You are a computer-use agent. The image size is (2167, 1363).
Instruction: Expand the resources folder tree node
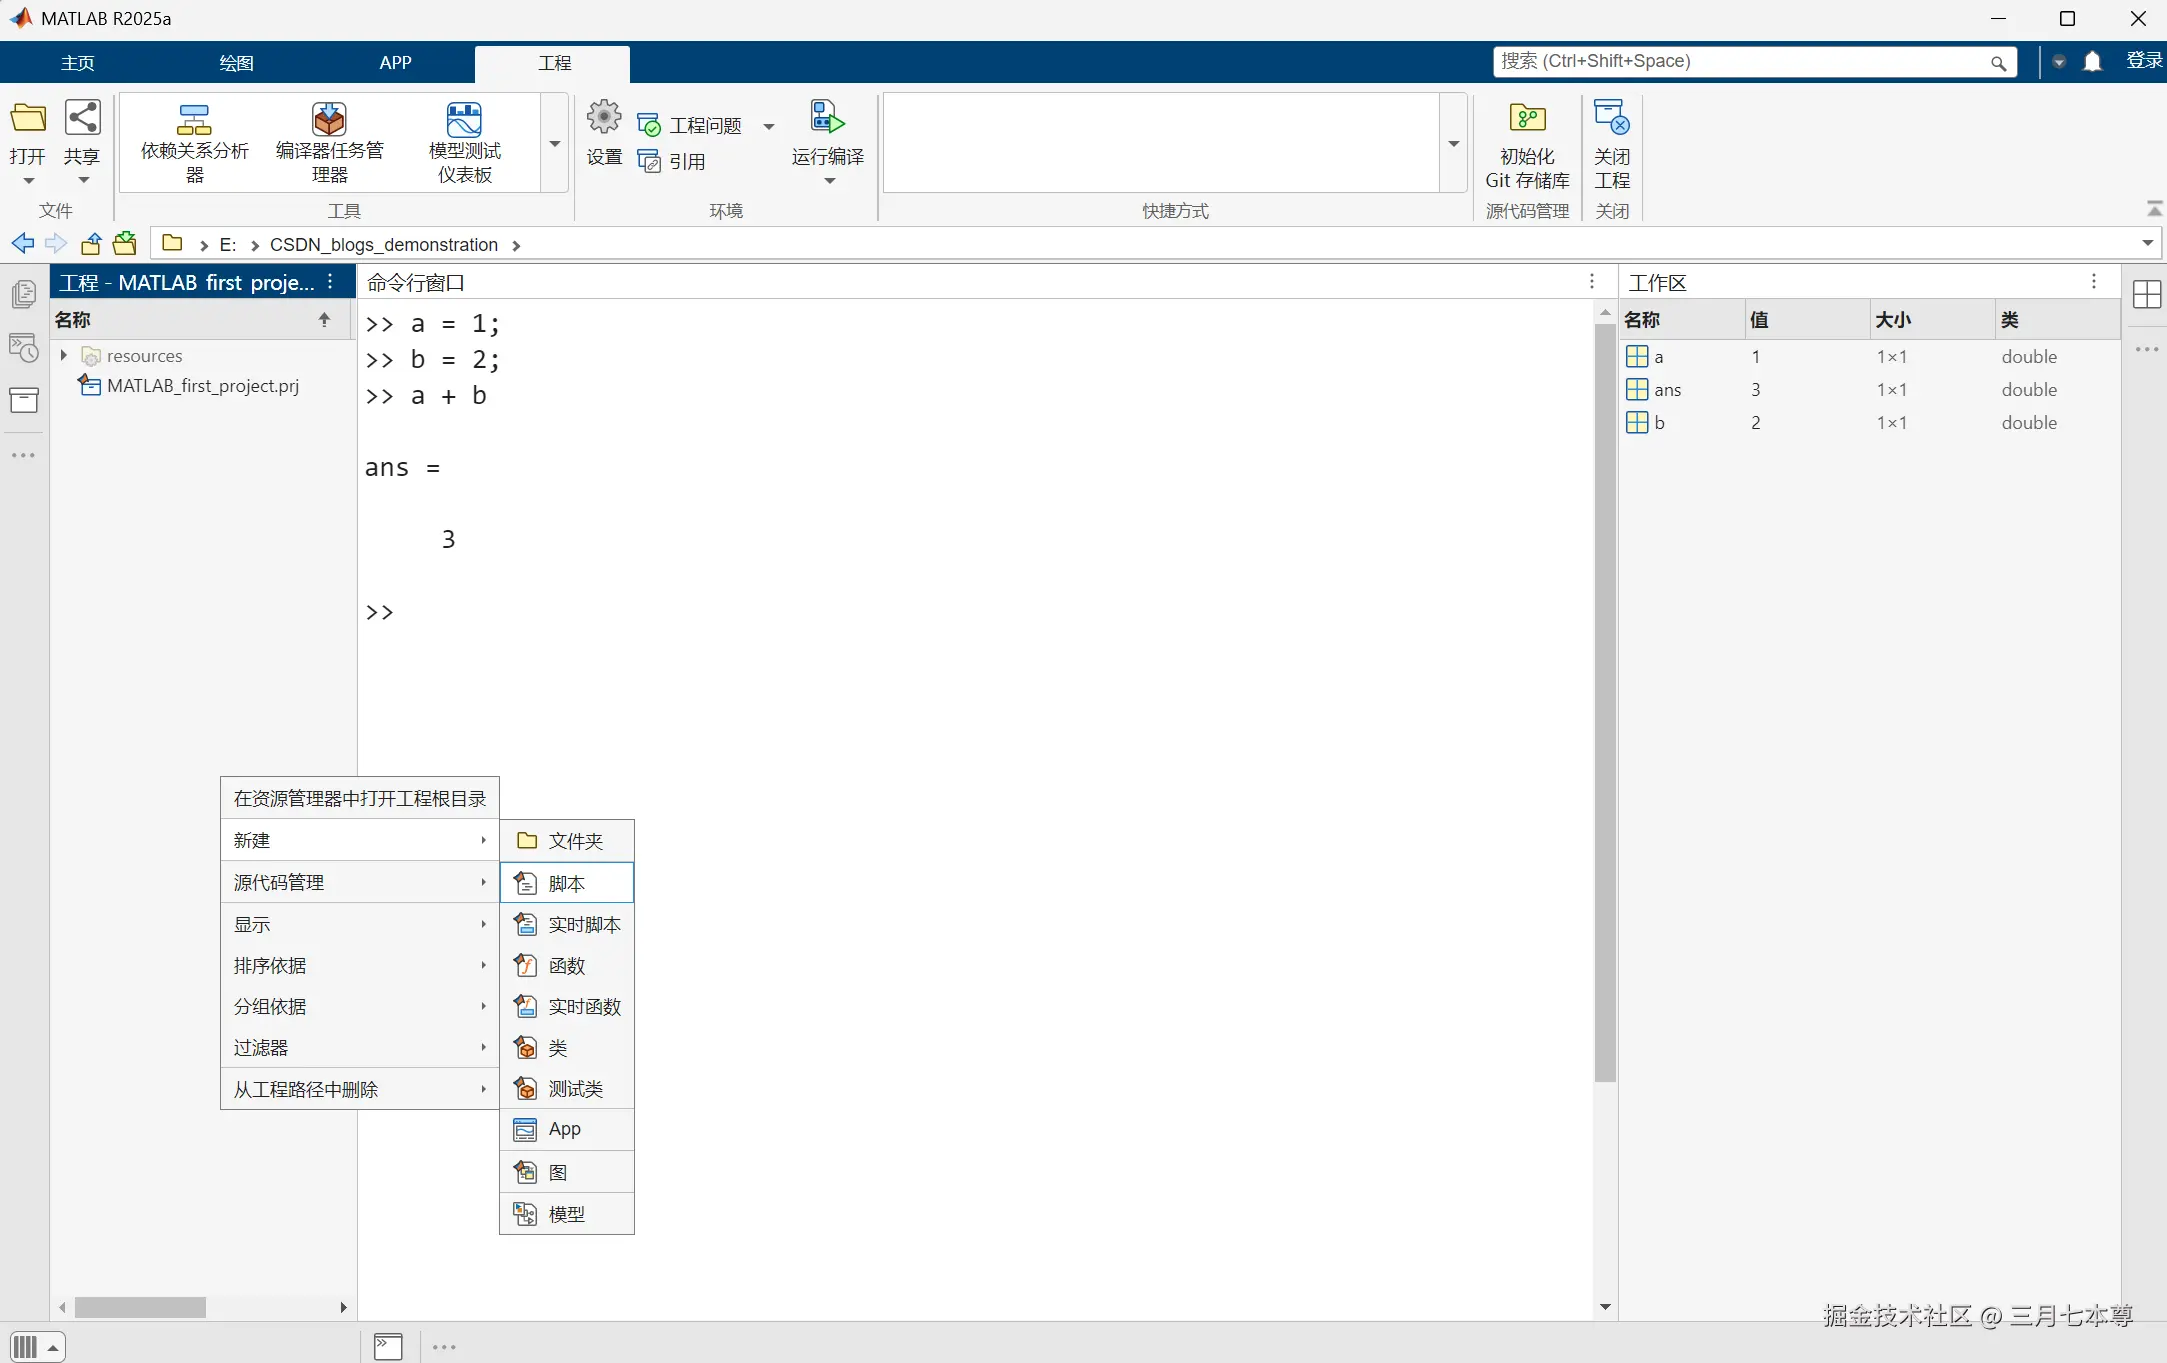[64, 355]
